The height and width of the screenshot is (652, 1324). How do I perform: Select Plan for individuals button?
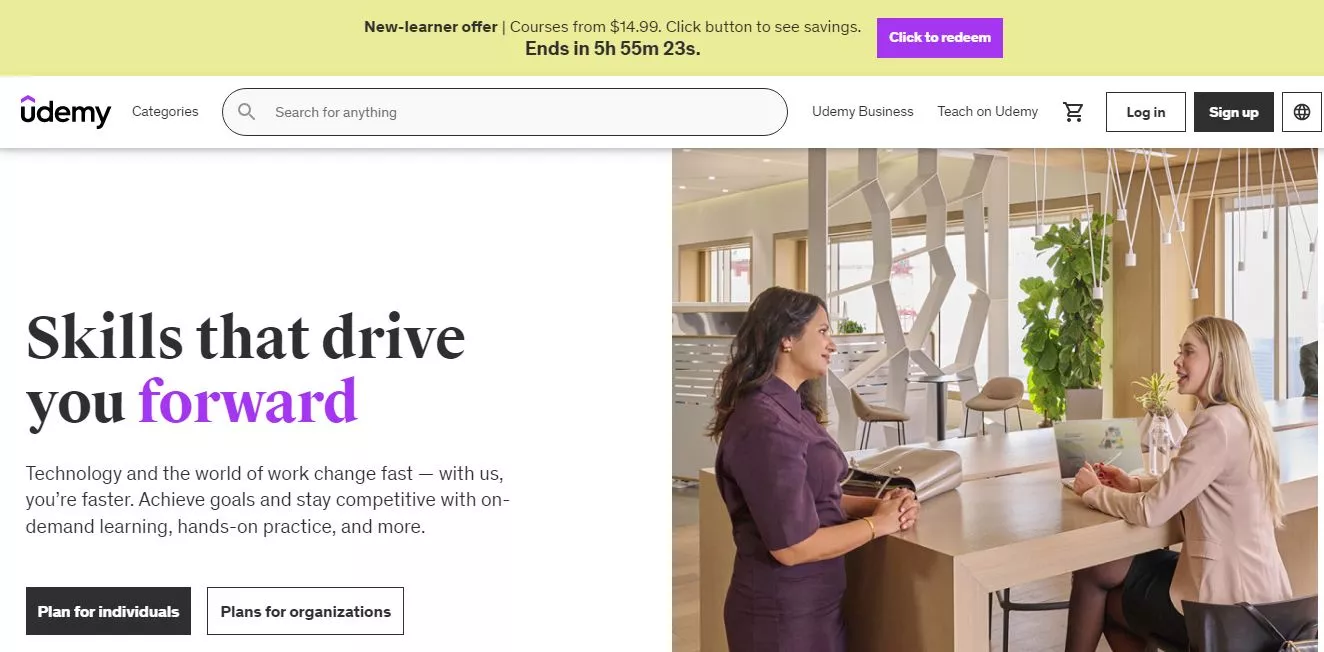tap(108, 611)
